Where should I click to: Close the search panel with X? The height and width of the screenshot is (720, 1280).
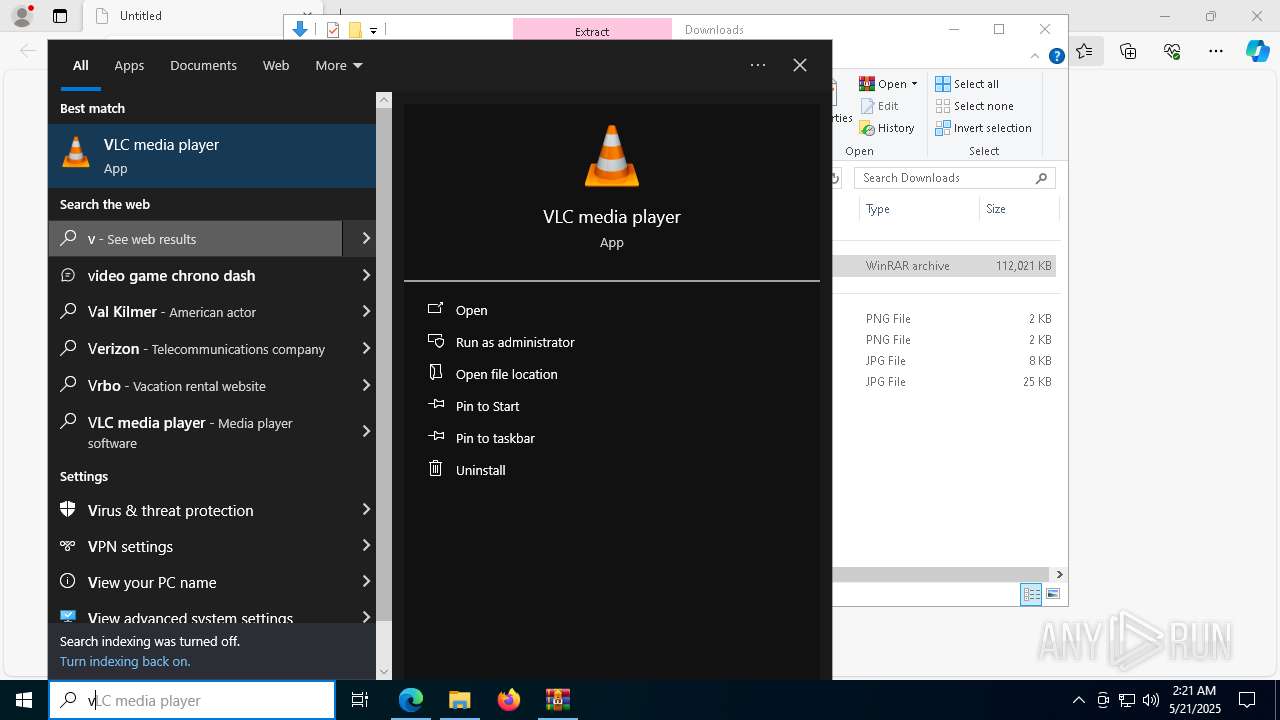click(800, 65)
